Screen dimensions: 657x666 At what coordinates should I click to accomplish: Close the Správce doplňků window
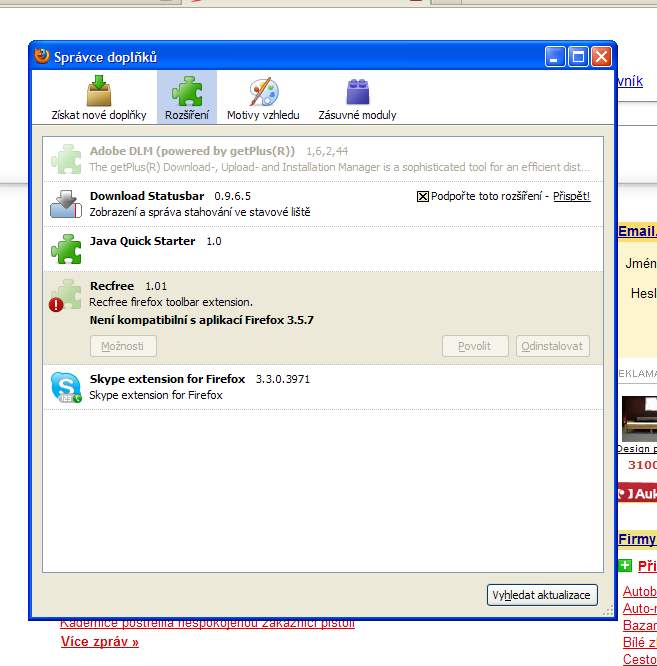(601, 56)
